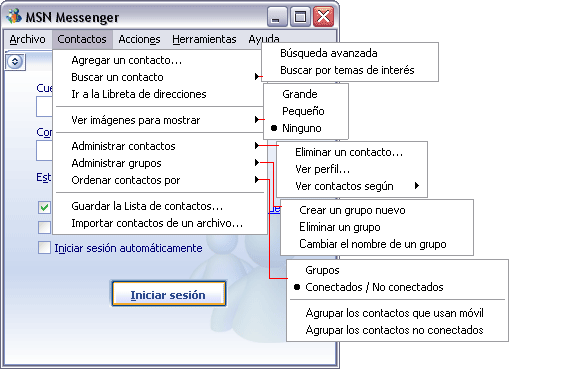Viewport: 566px width, 369px height.
Task: Select Grande image size option
Action: coord(306,94)
